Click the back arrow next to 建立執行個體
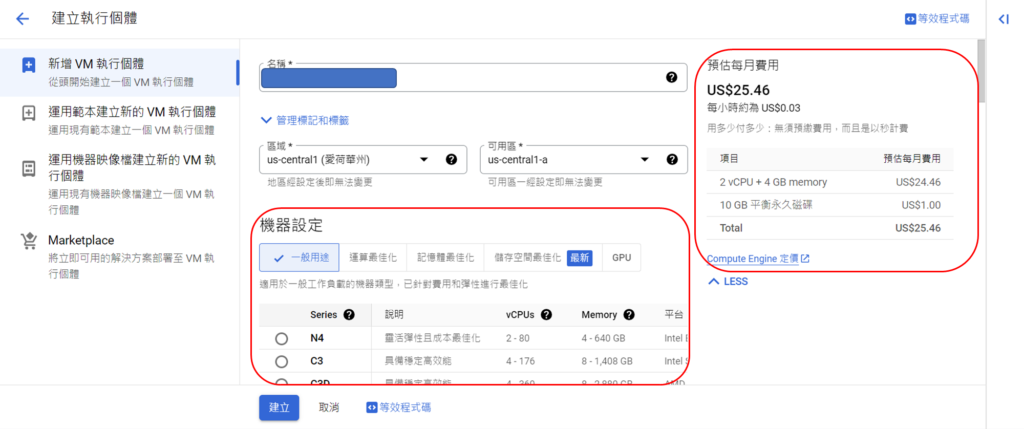The height and width of the screenshot is (429, 1024). (x=23, y=19)
